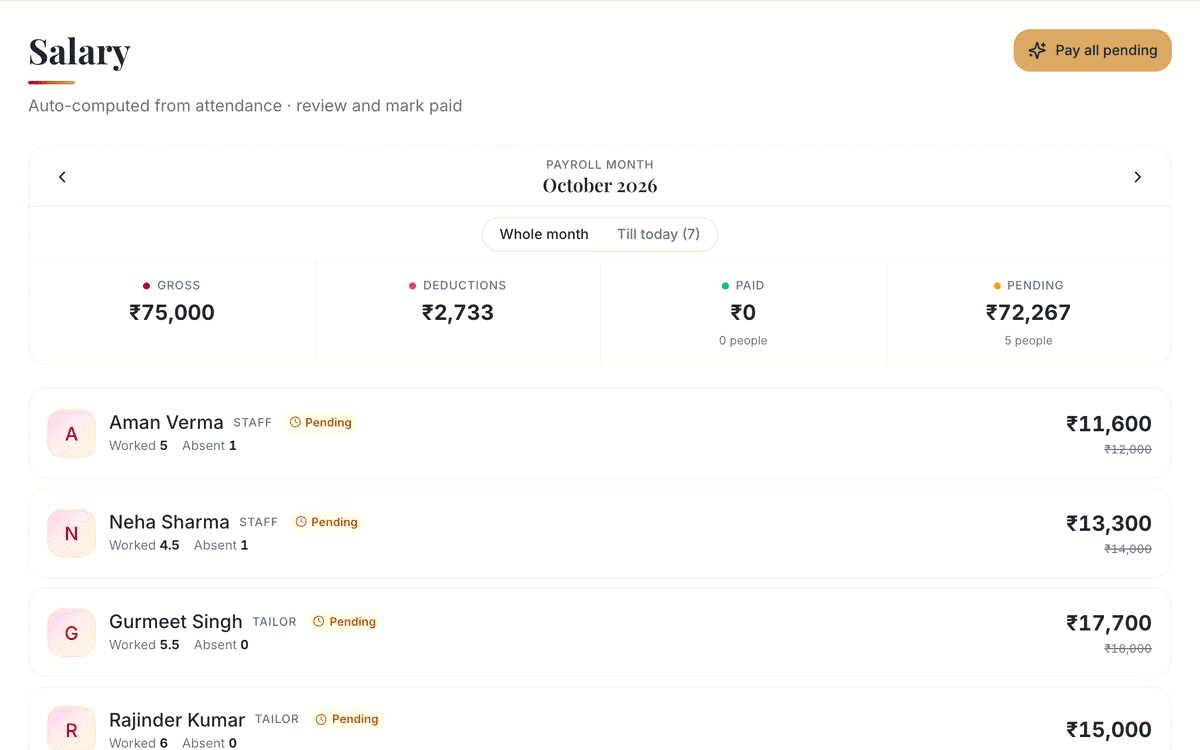Click Rajinder Kumar's avatar letter R
Screen dimensions: 1200x750
tap(71, 731)
